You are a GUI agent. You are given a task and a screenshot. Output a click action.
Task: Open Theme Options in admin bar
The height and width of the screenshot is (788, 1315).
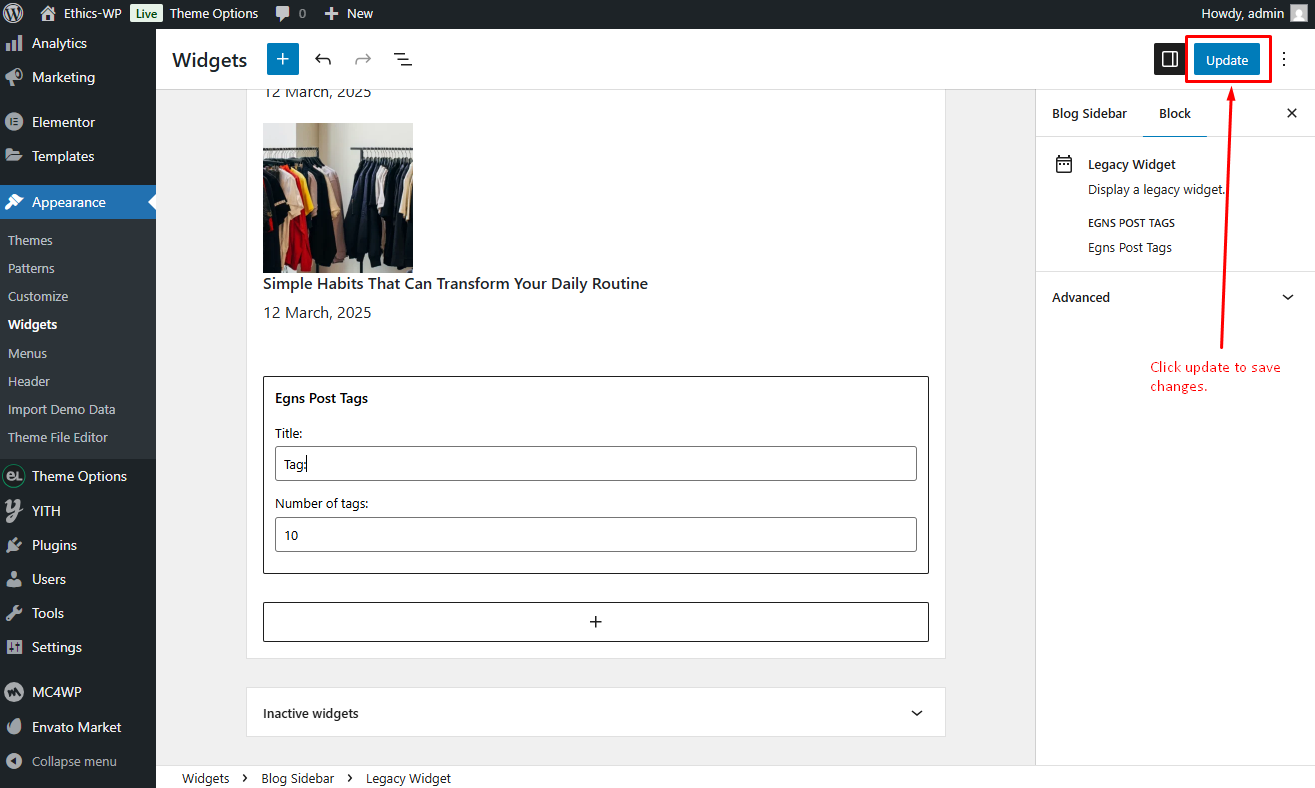[x=214, y=14]
